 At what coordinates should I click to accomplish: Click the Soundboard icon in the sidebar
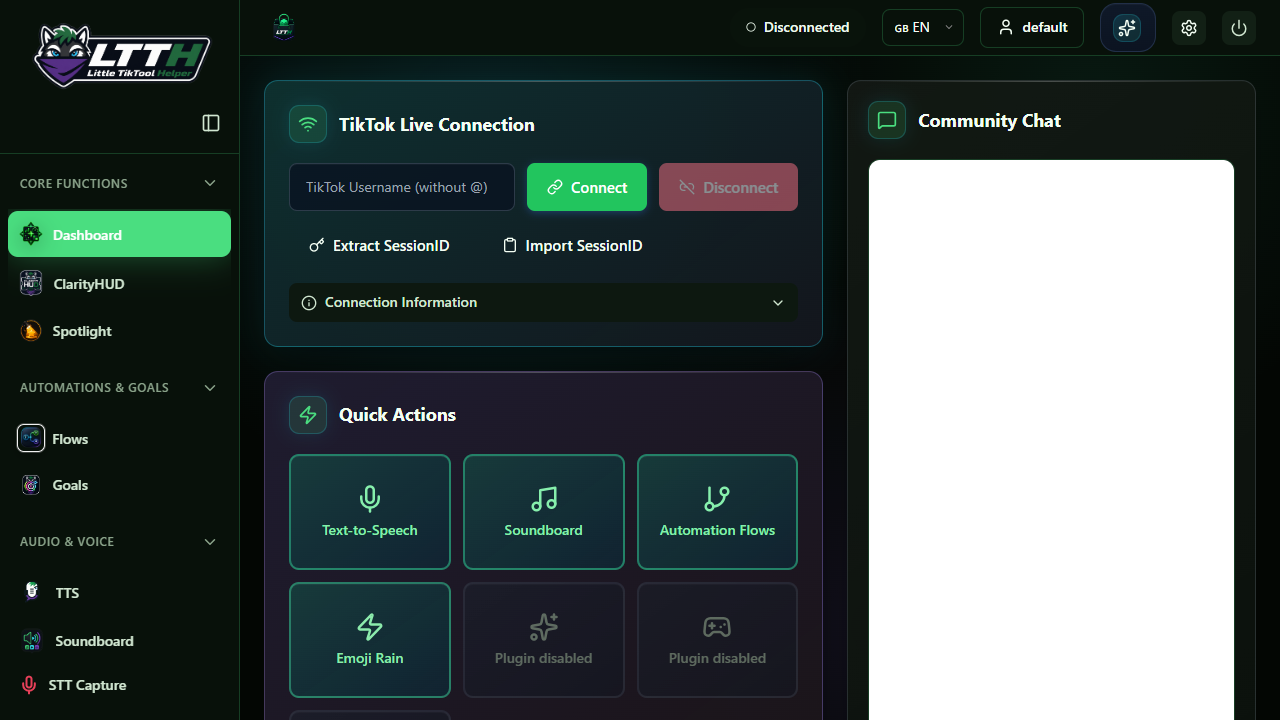click(32, 641)
